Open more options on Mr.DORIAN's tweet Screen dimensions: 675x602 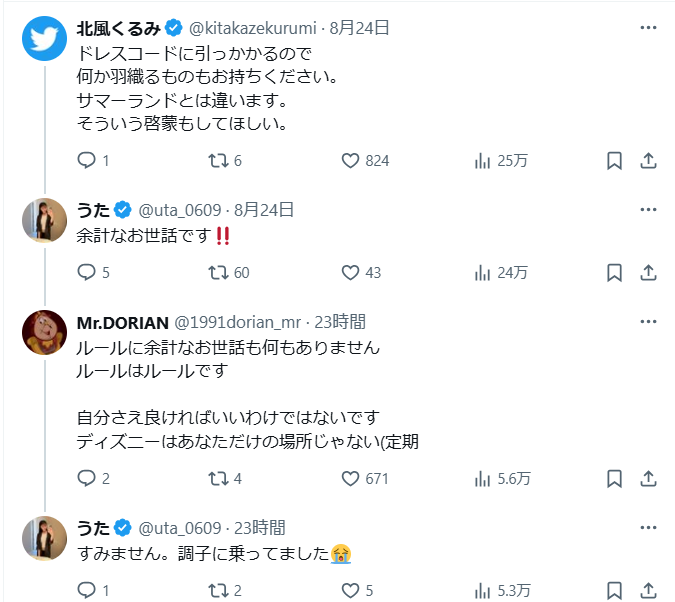(648, 321)
